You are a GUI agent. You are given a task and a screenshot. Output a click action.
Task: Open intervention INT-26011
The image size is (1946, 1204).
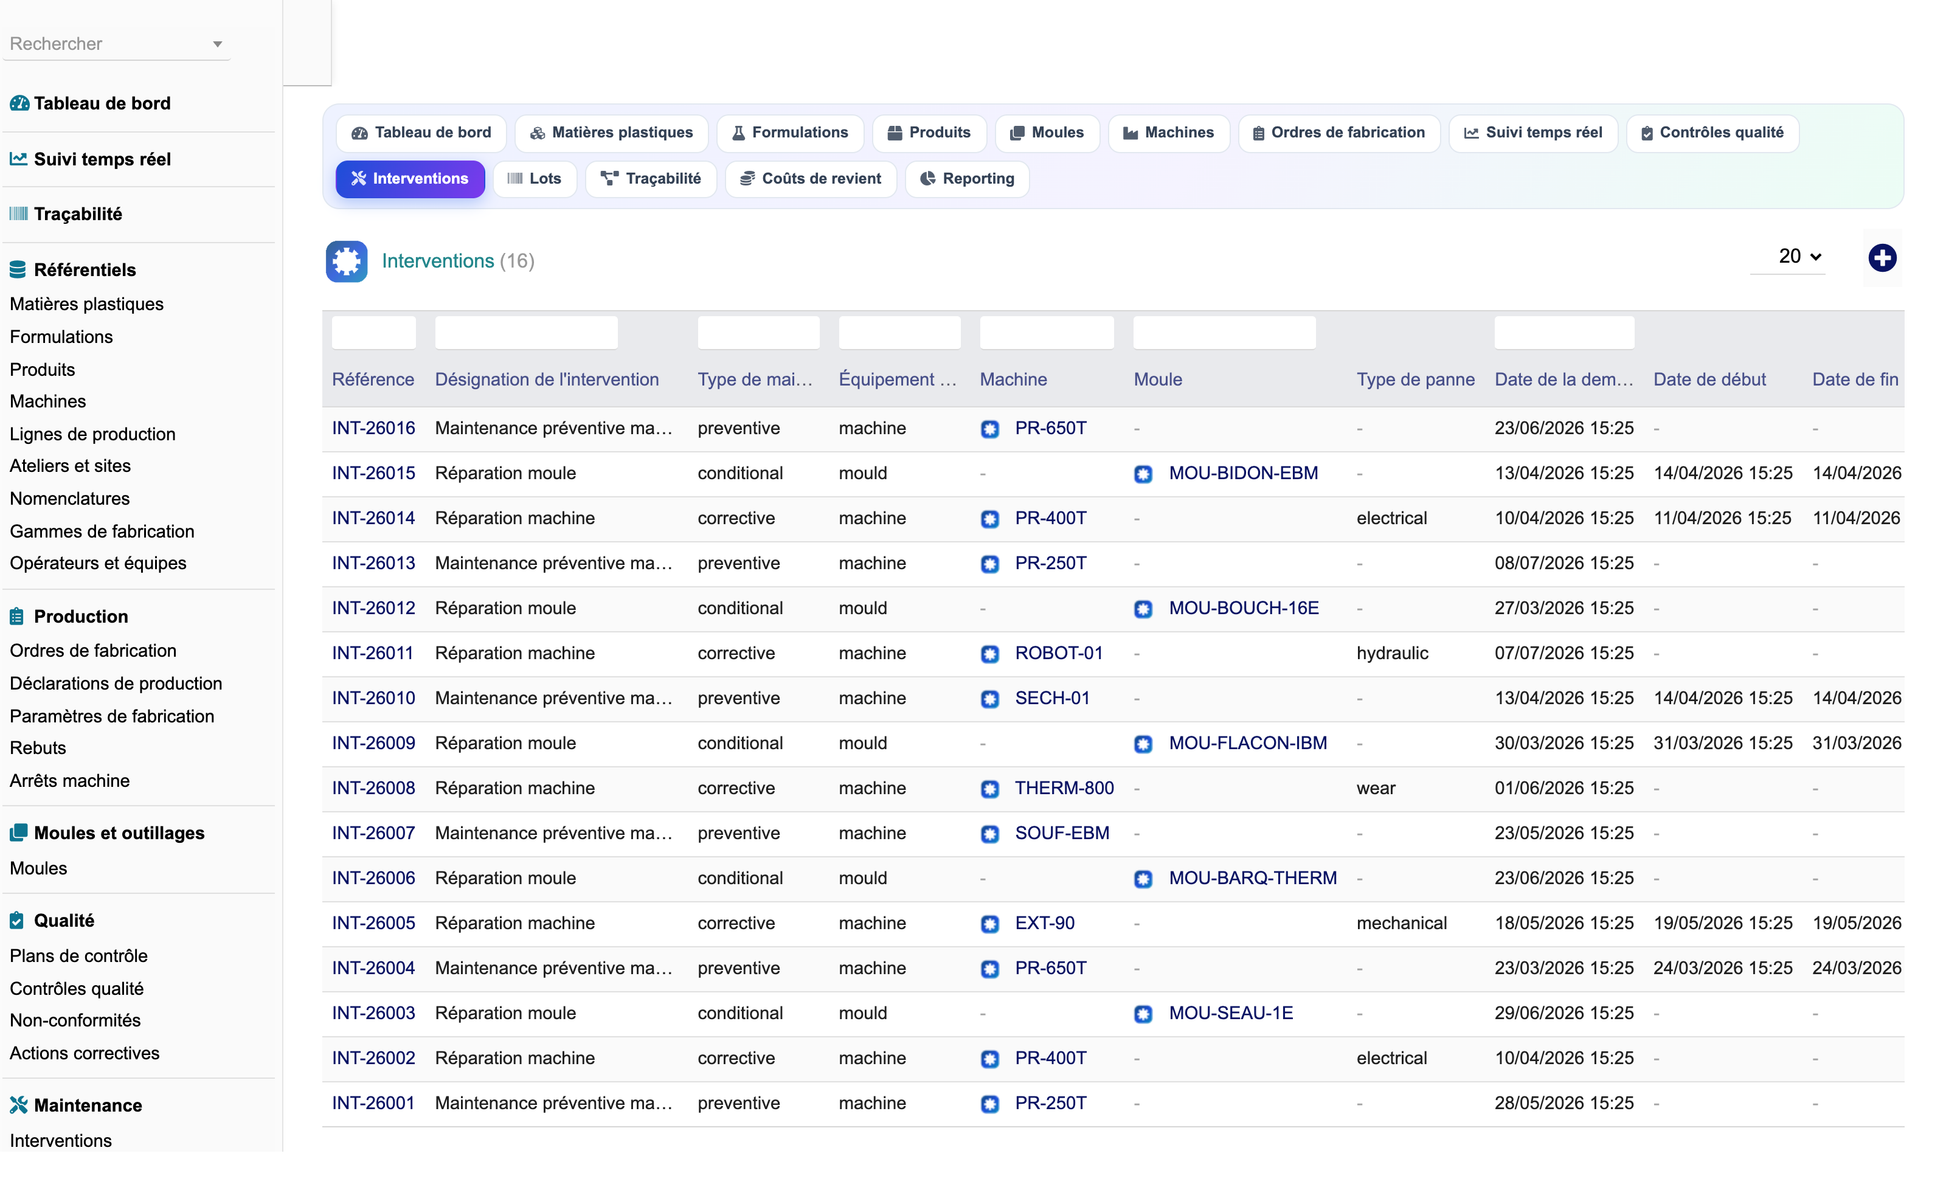point(372,653)
